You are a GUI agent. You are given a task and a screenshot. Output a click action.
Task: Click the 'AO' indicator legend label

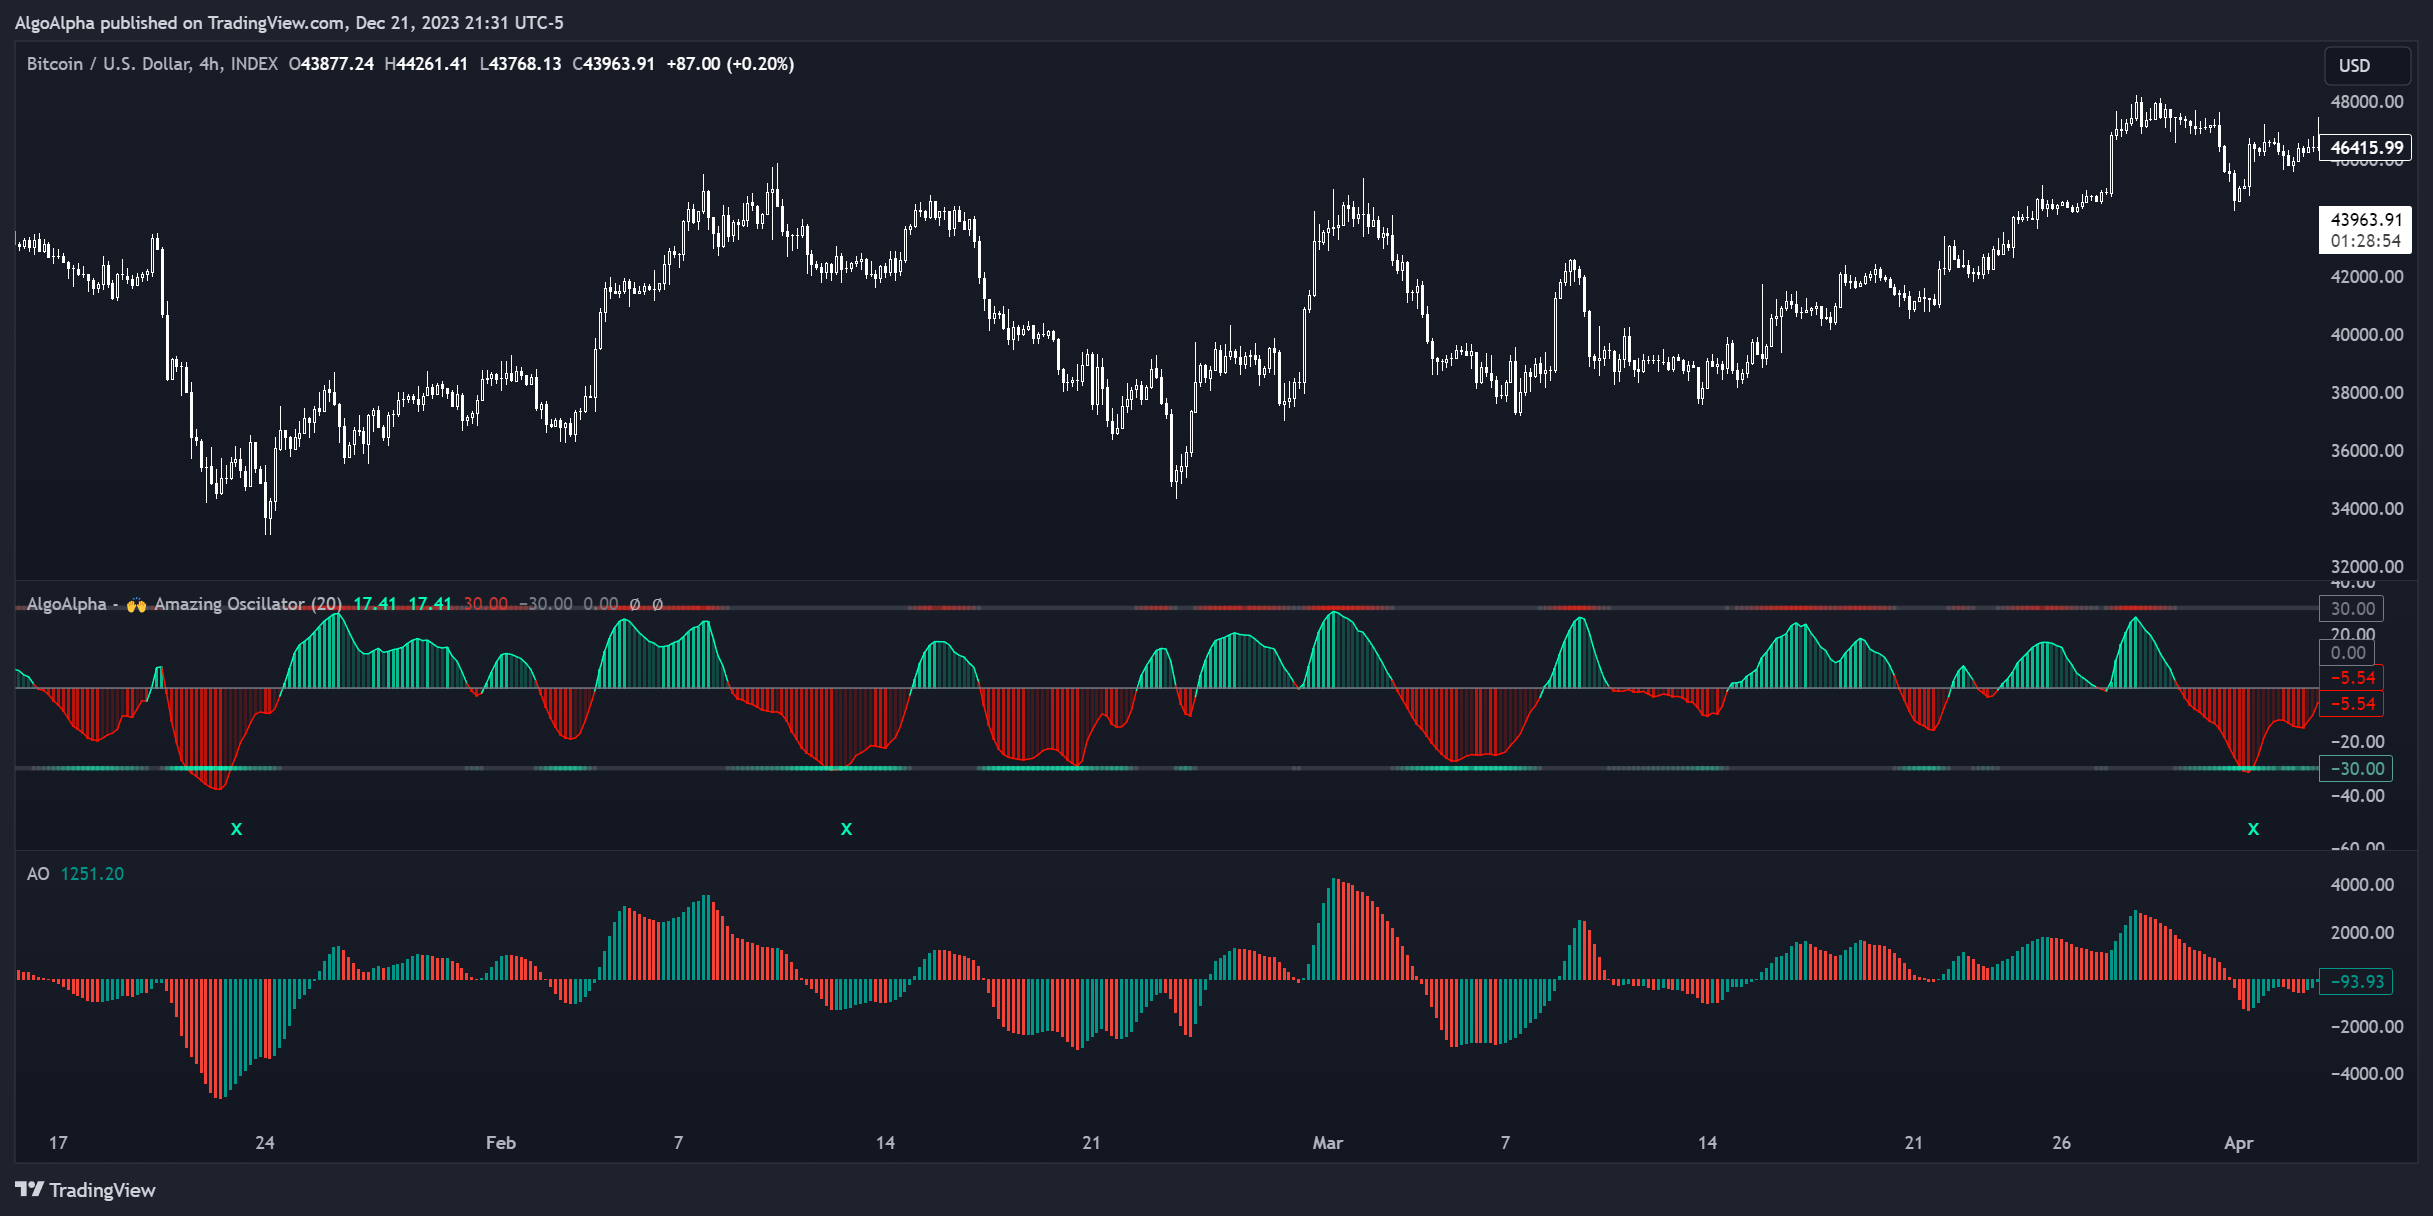(x=38, y=874)
